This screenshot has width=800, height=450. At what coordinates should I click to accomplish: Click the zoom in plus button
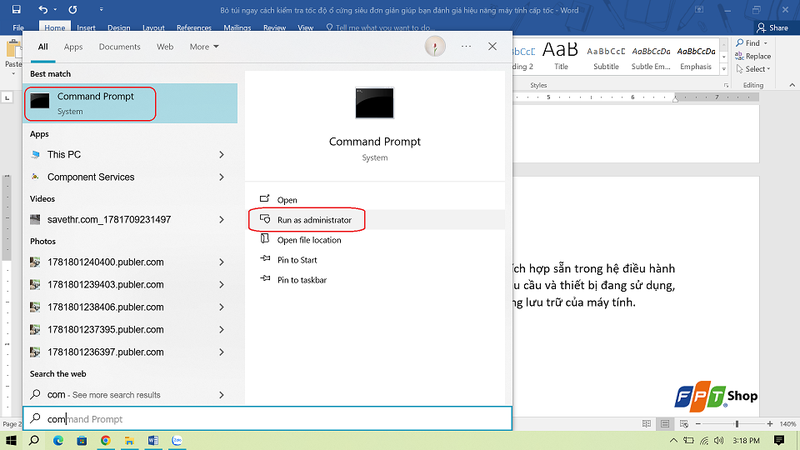tap(769, 423)
